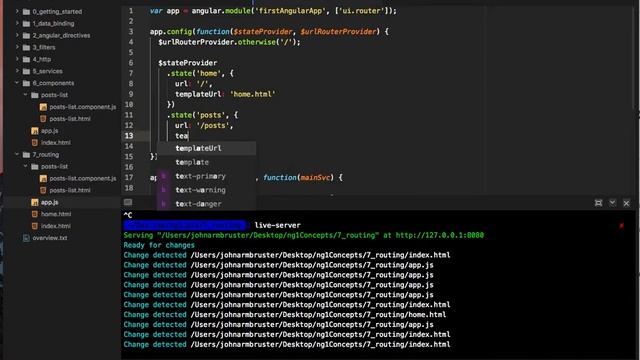Click the 5_services folder icon
The height and width of the screenshot is (360, 640).
pyautogui.click(x=27, y=71)
